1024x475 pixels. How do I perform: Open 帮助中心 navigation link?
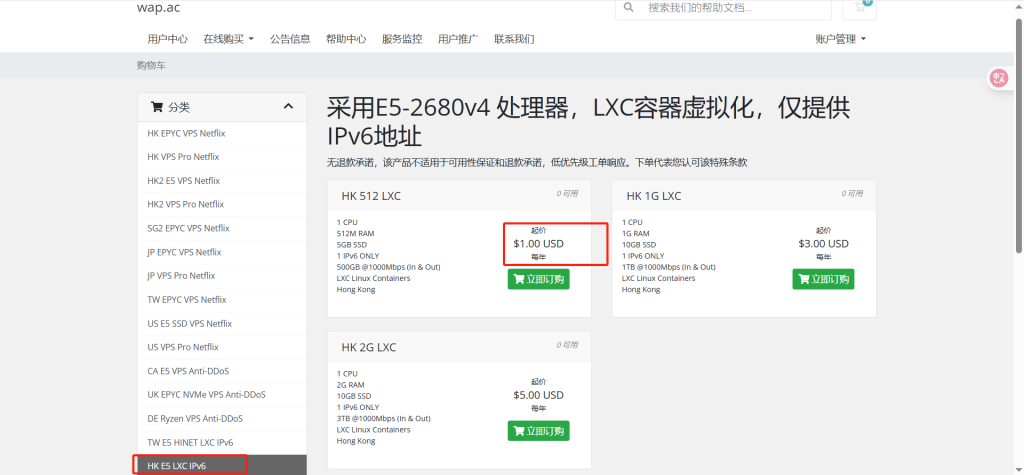346,39
